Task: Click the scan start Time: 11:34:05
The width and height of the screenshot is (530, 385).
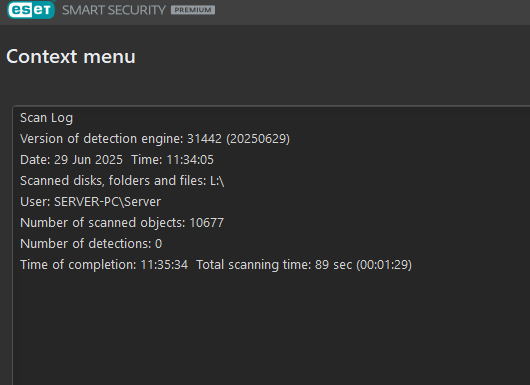Action: click(172, 160)
